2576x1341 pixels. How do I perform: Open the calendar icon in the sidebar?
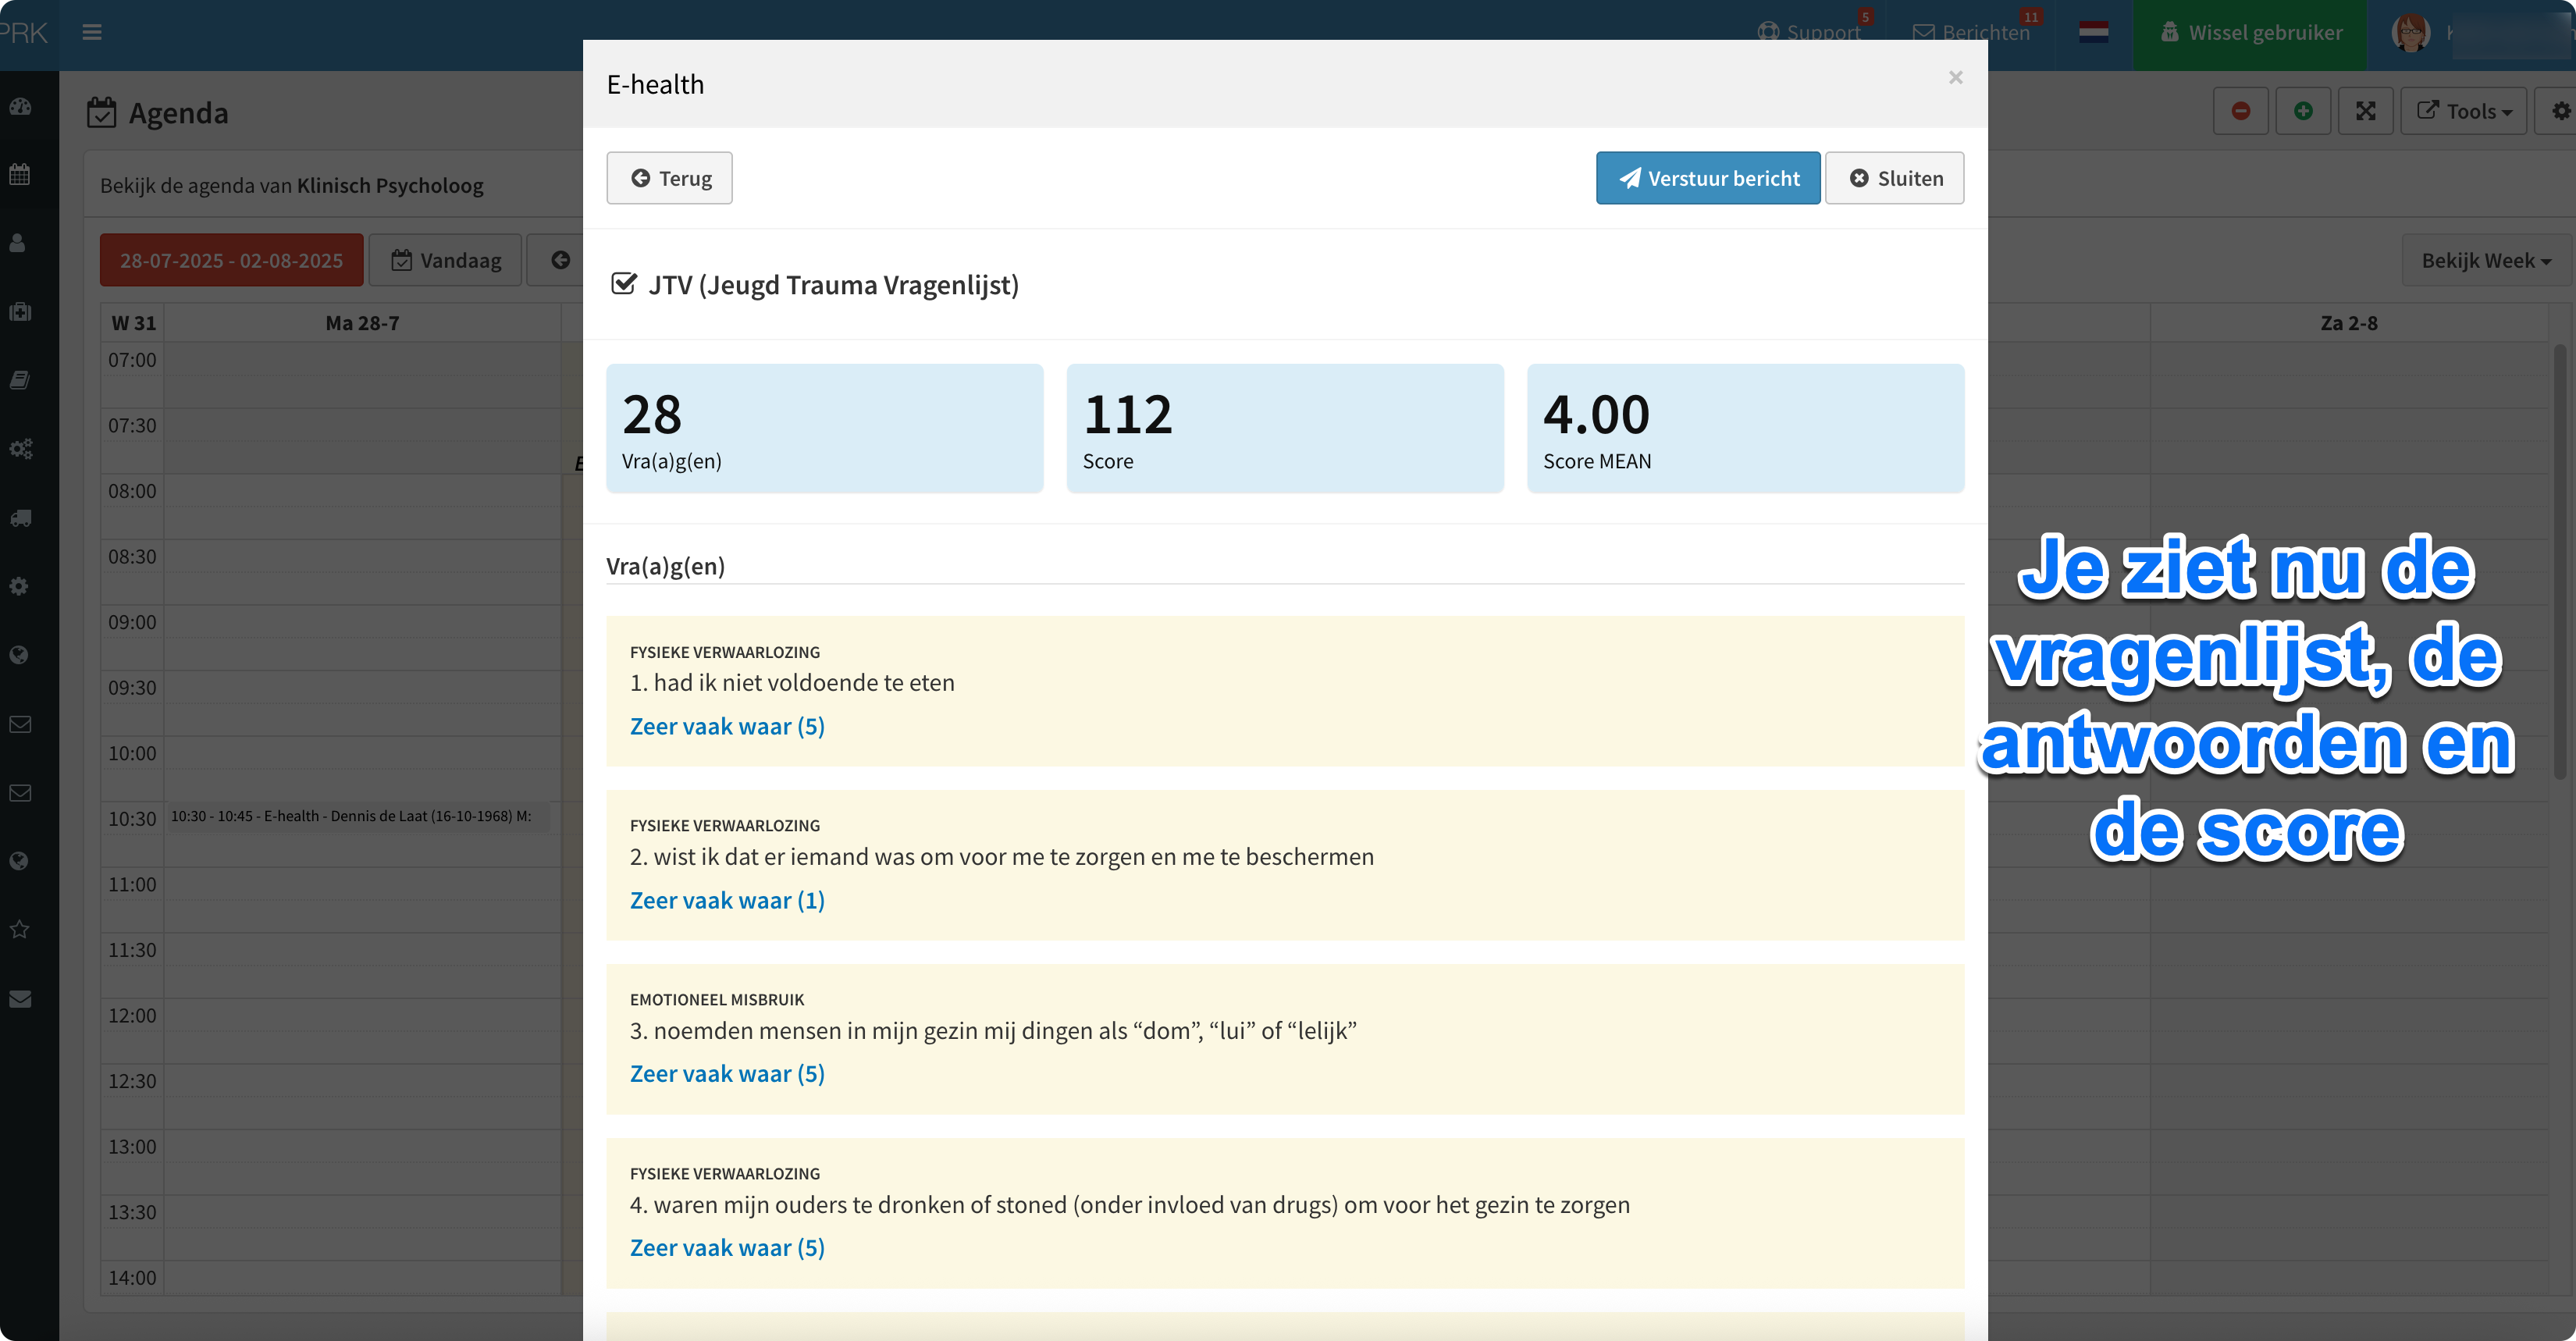(x=20, y=174)
